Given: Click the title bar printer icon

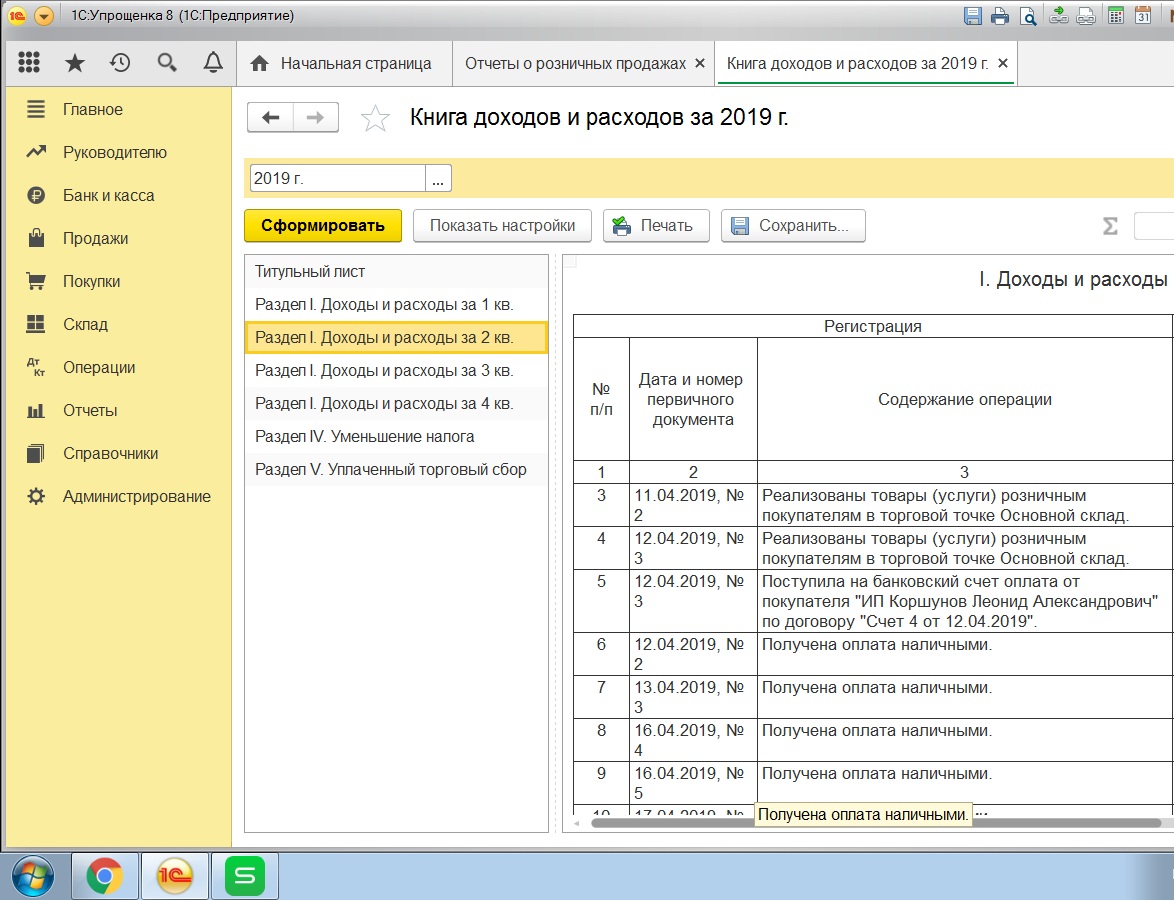Looking at the screenshot, I should 1000,16.
